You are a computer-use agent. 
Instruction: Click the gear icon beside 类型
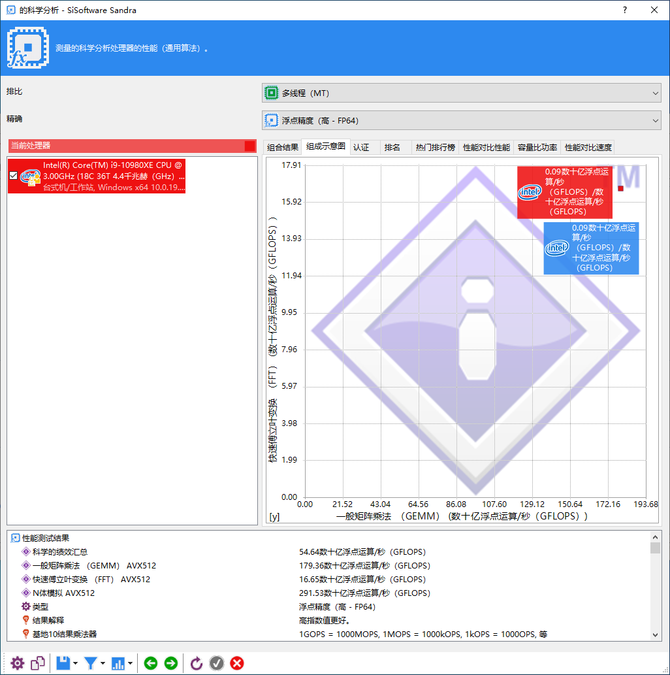(26, 607)
